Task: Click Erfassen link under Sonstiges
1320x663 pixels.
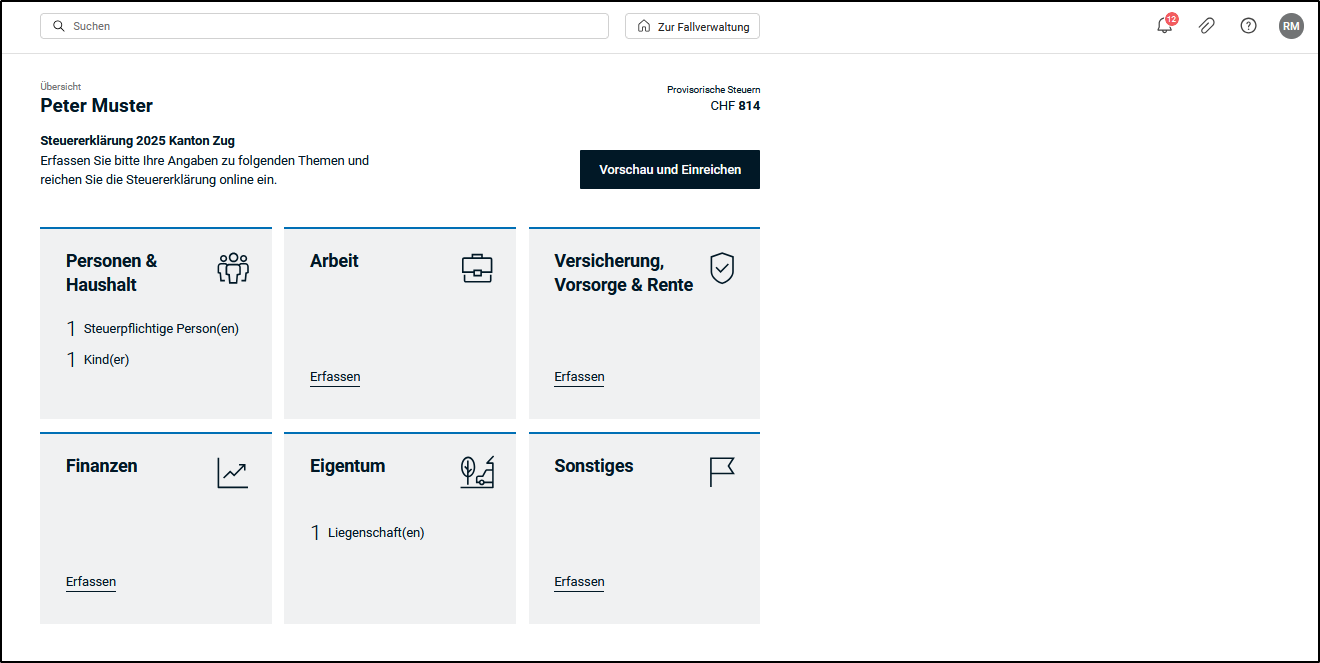Action: [579, 582]
